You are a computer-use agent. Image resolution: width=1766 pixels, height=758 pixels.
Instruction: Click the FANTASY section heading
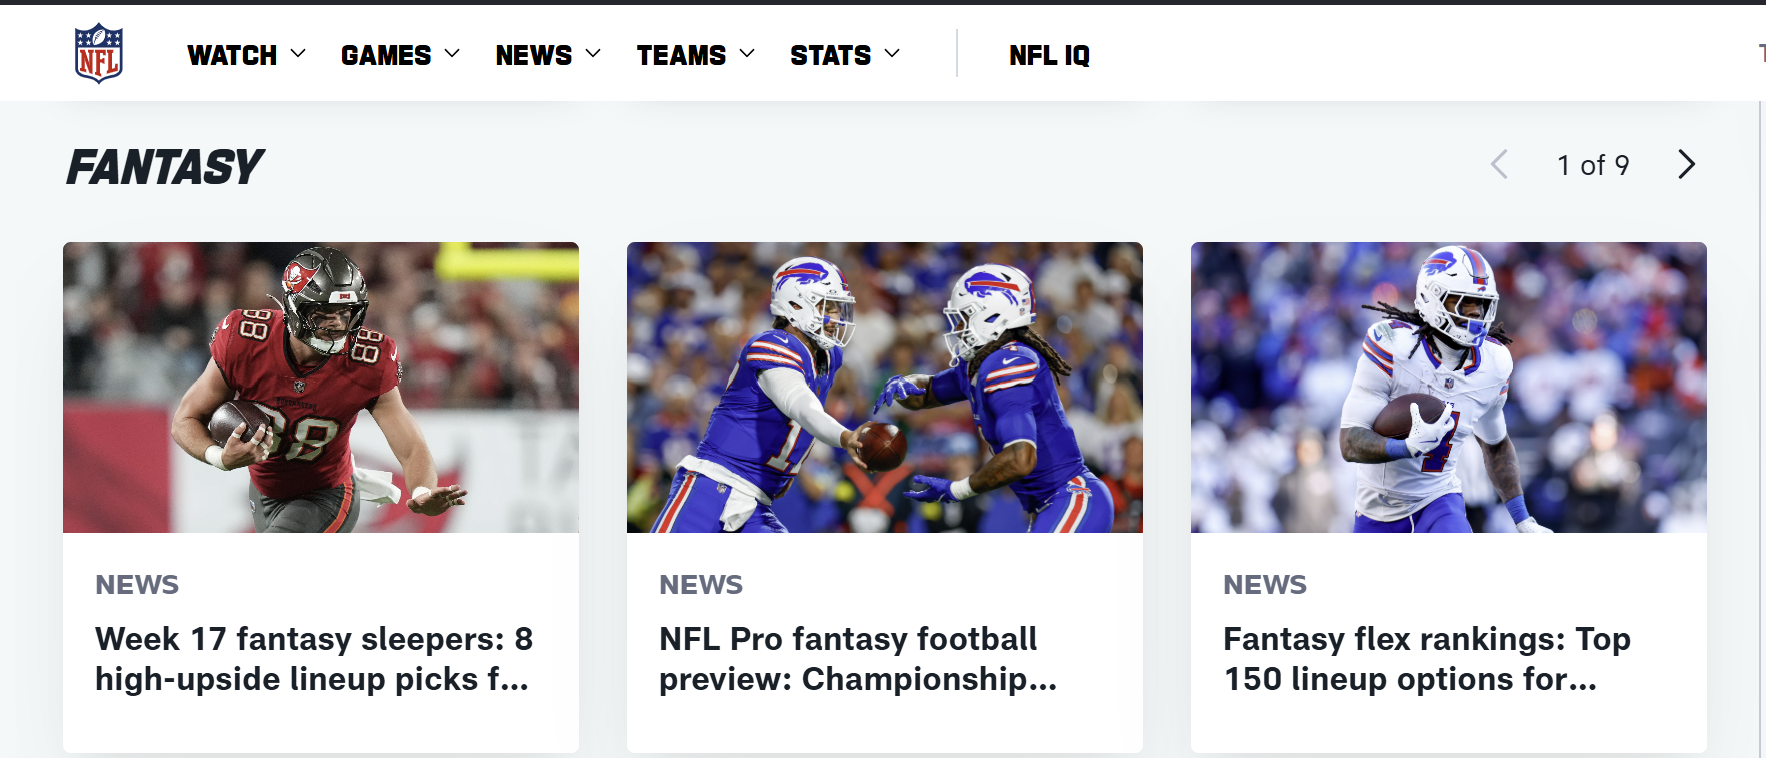click(x=165, y=166)
